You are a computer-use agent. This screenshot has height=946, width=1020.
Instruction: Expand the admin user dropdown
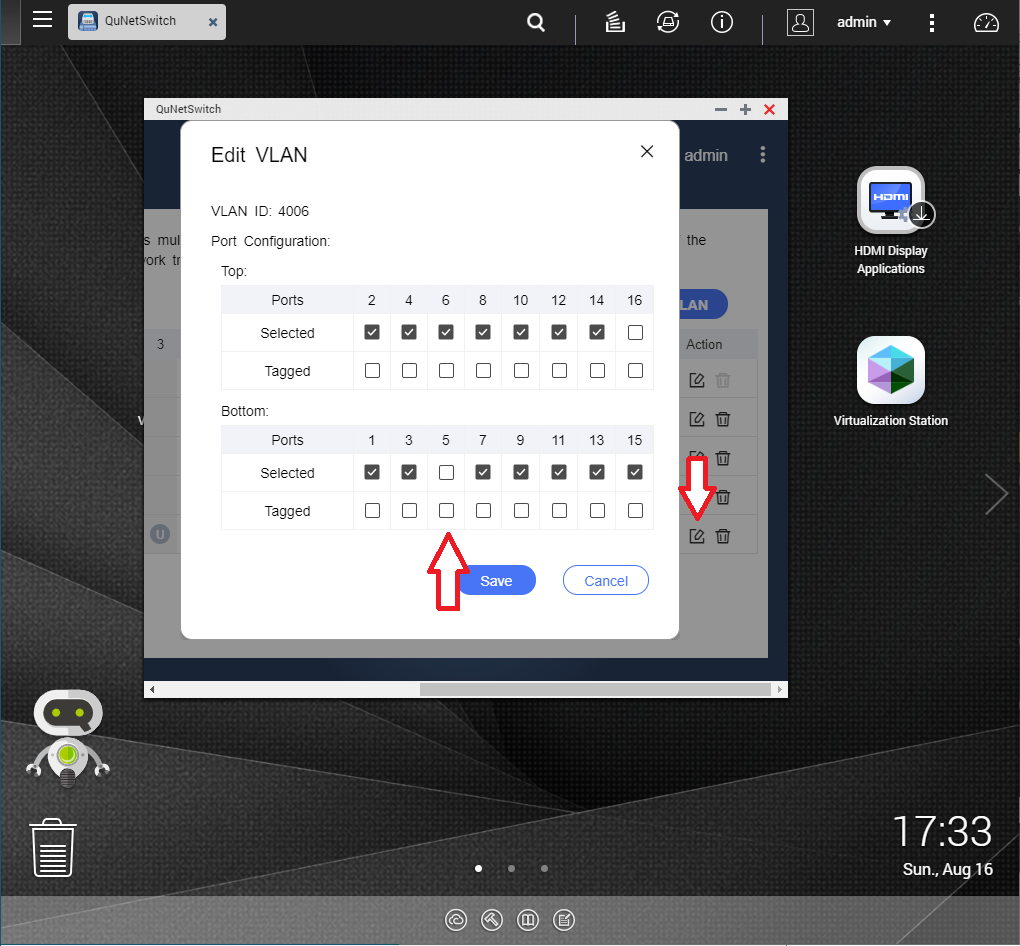(x=863, y=23)
